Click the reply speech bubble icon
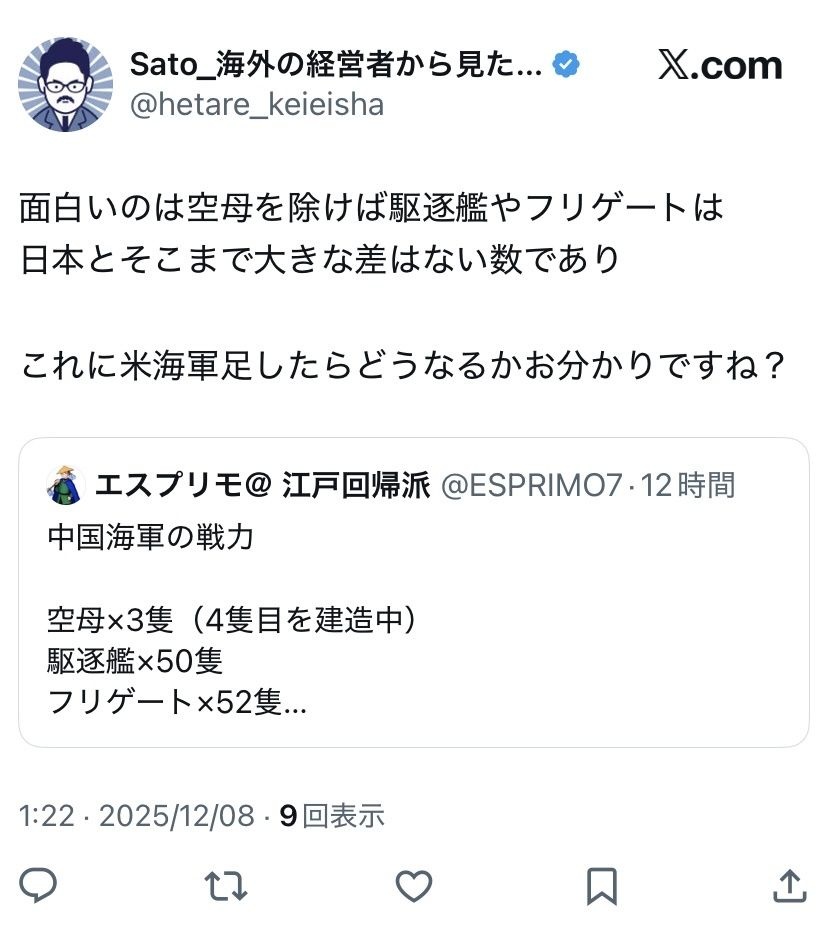Screen dimensions: 828x945 pyautogui.click(x=39, y=885)
